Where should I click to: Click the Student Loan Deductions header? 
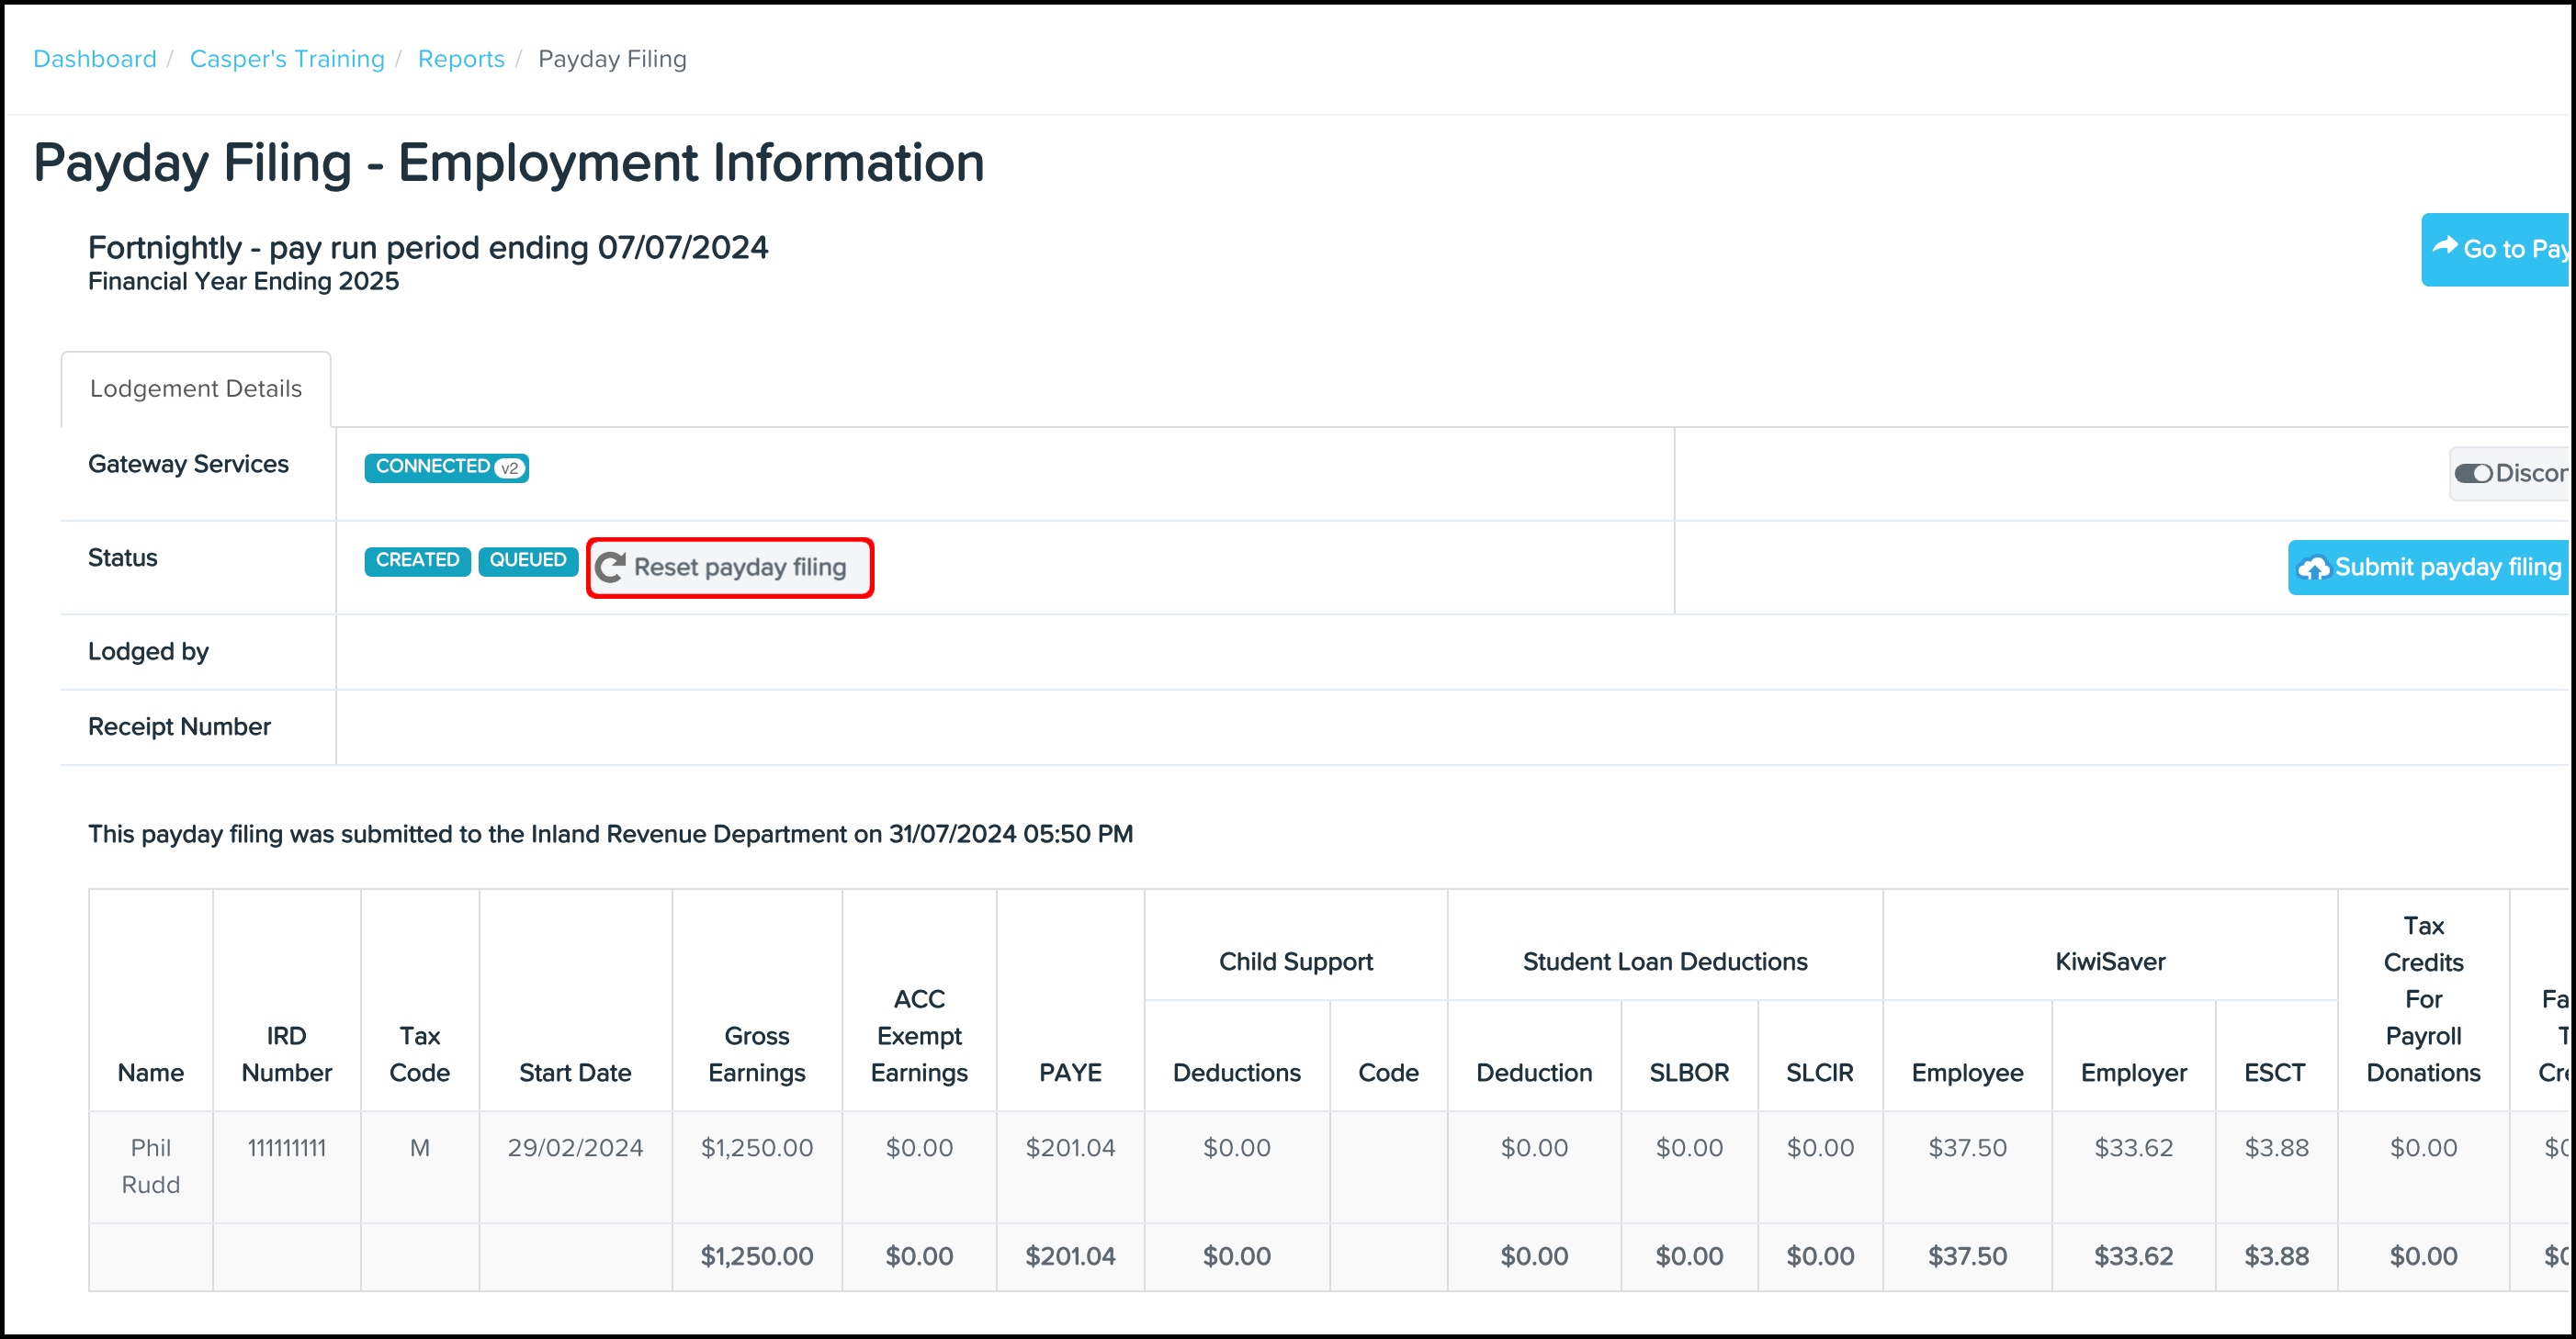point(1665,961)
